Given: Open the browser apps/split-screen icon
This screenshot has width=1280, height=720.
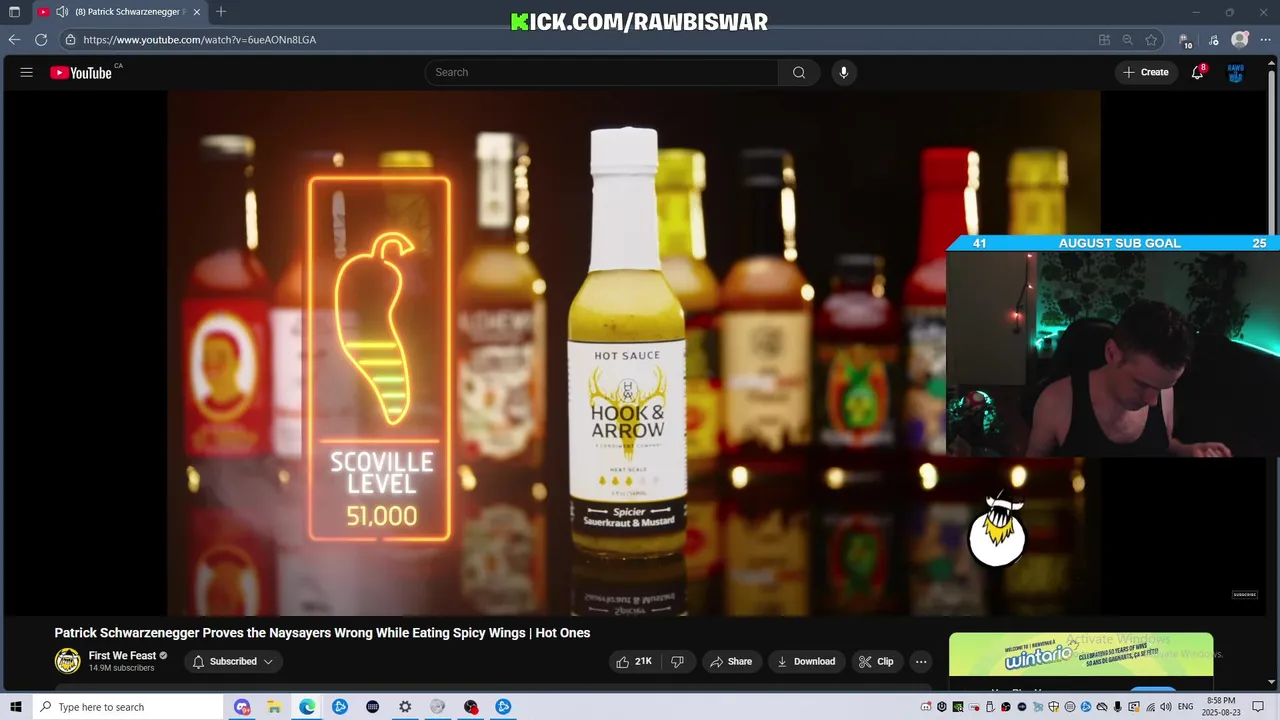Looking at the screenshot, I should [1104, 40].
